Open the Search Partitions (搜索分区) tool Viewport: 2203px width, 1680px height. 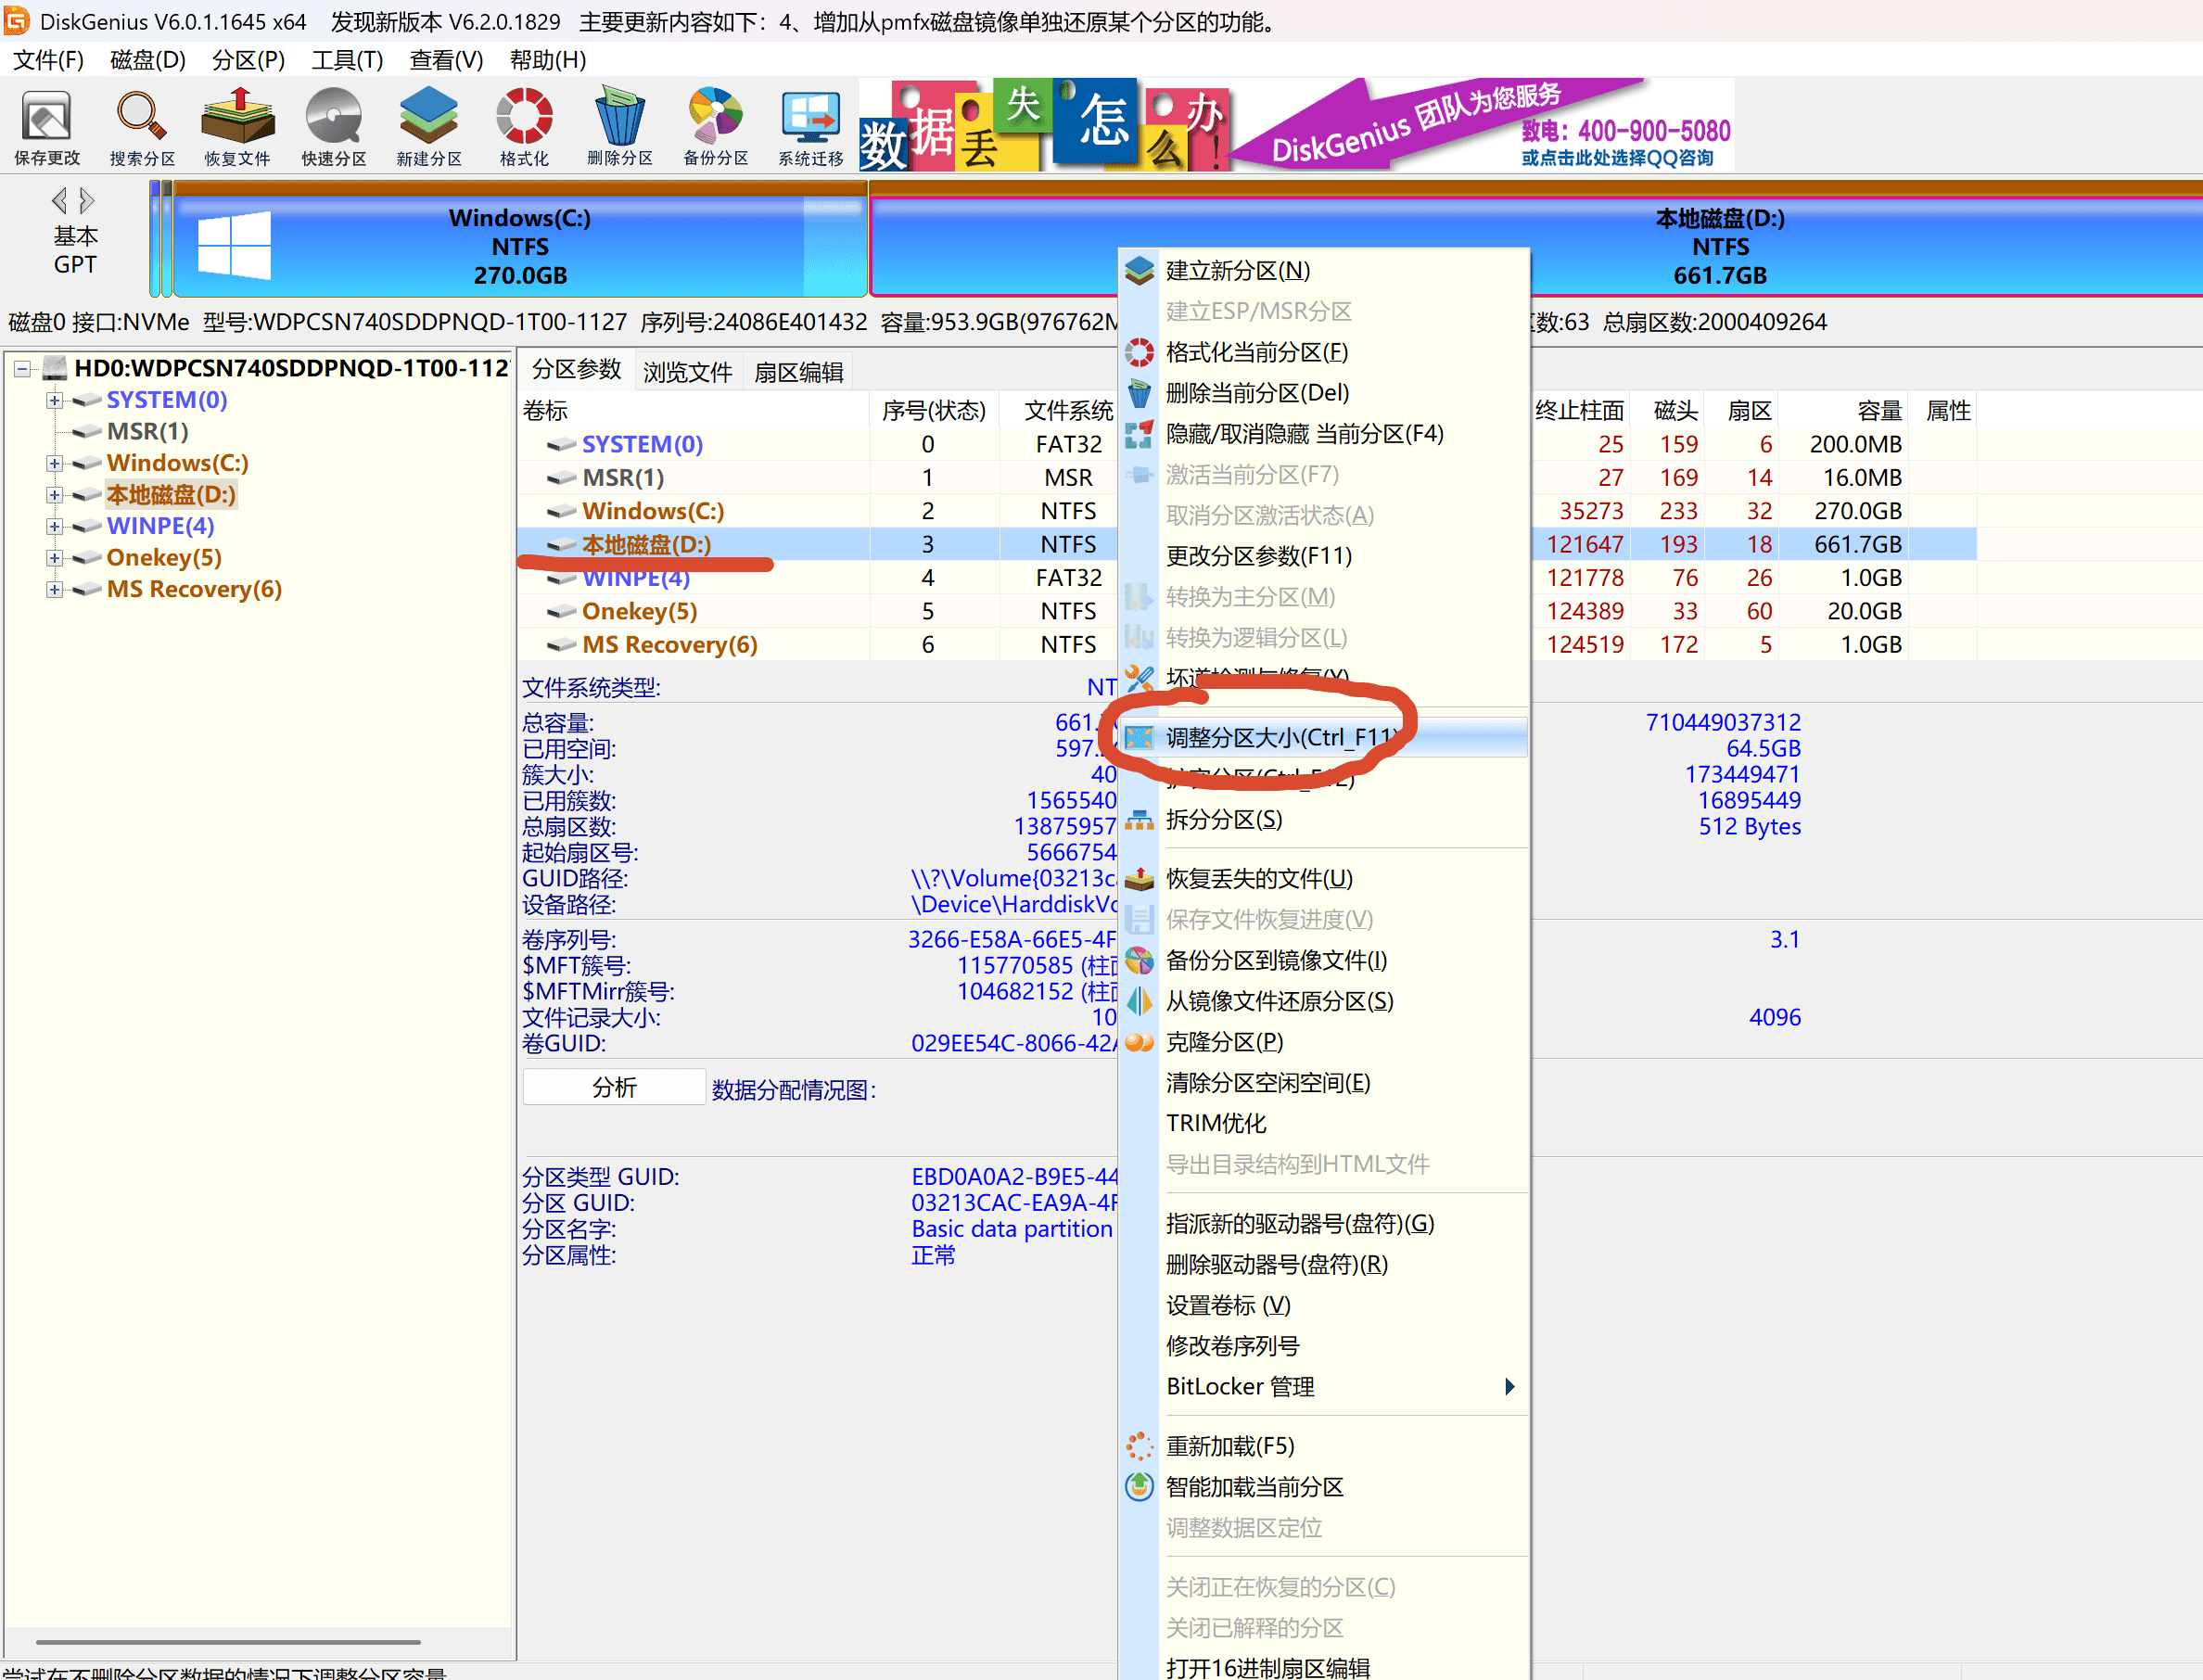(142, 128)
